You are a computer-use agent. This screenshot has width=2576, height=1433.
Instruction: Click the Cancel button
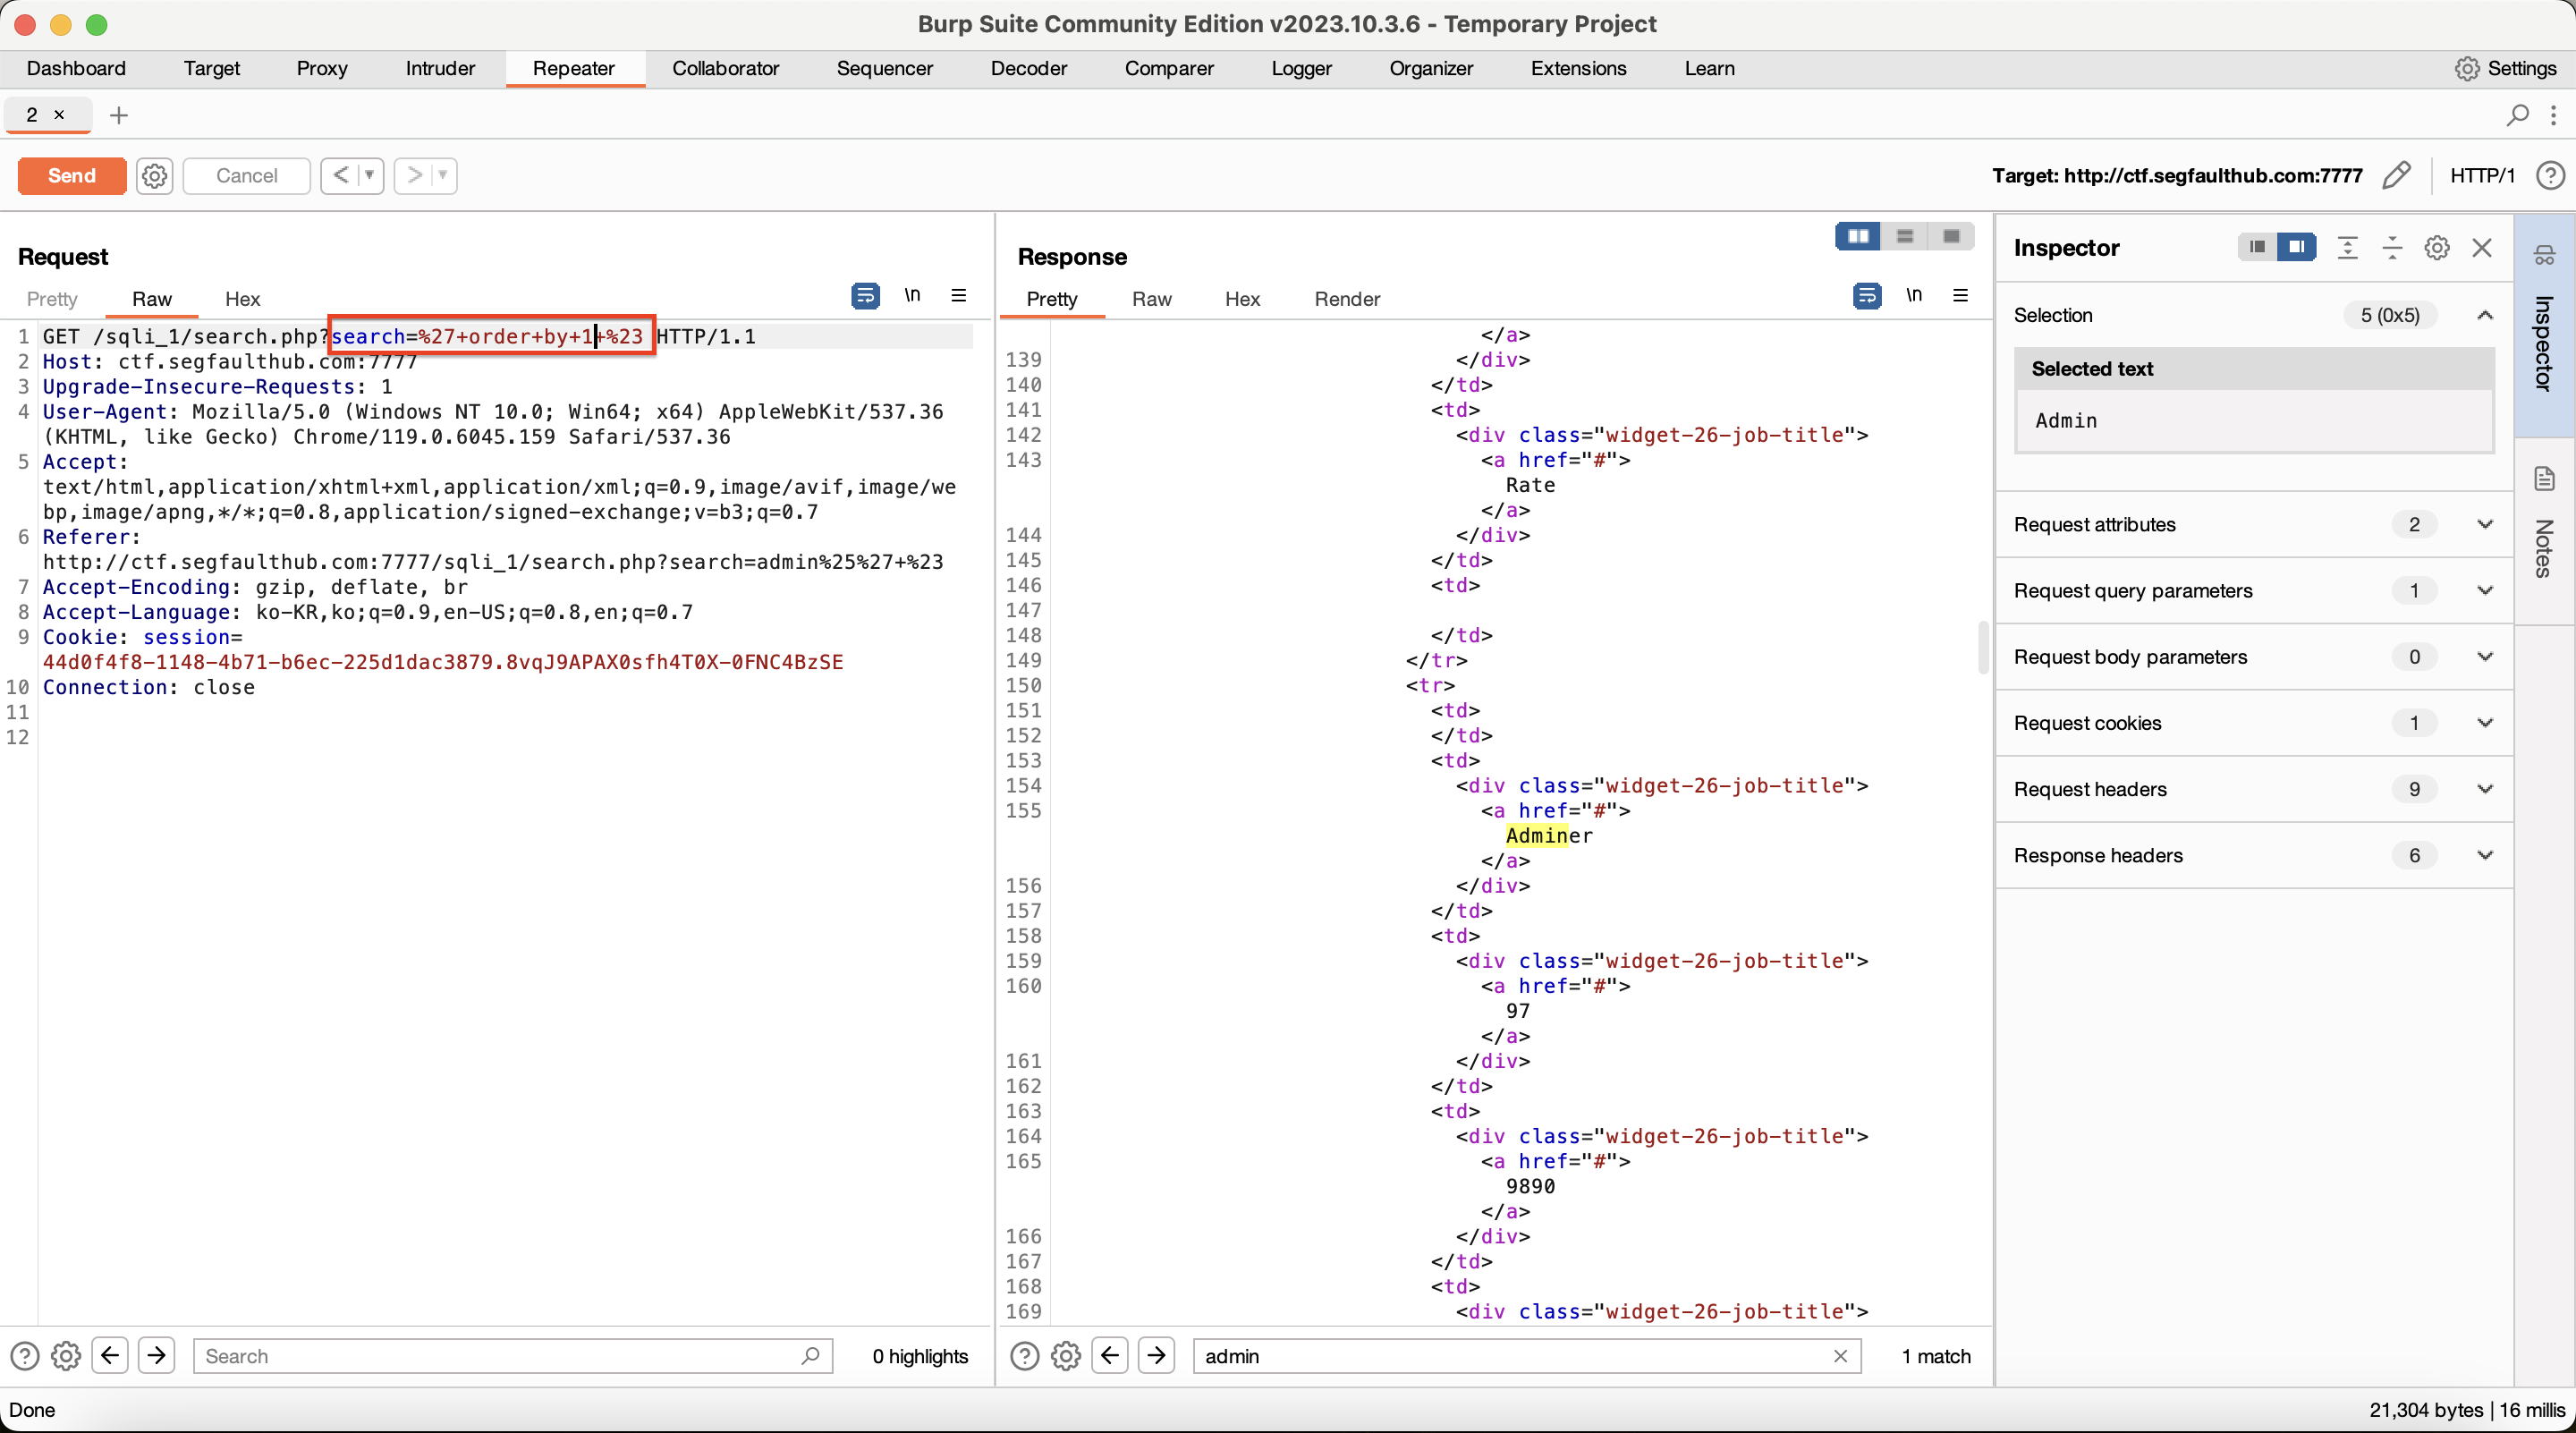247,176
